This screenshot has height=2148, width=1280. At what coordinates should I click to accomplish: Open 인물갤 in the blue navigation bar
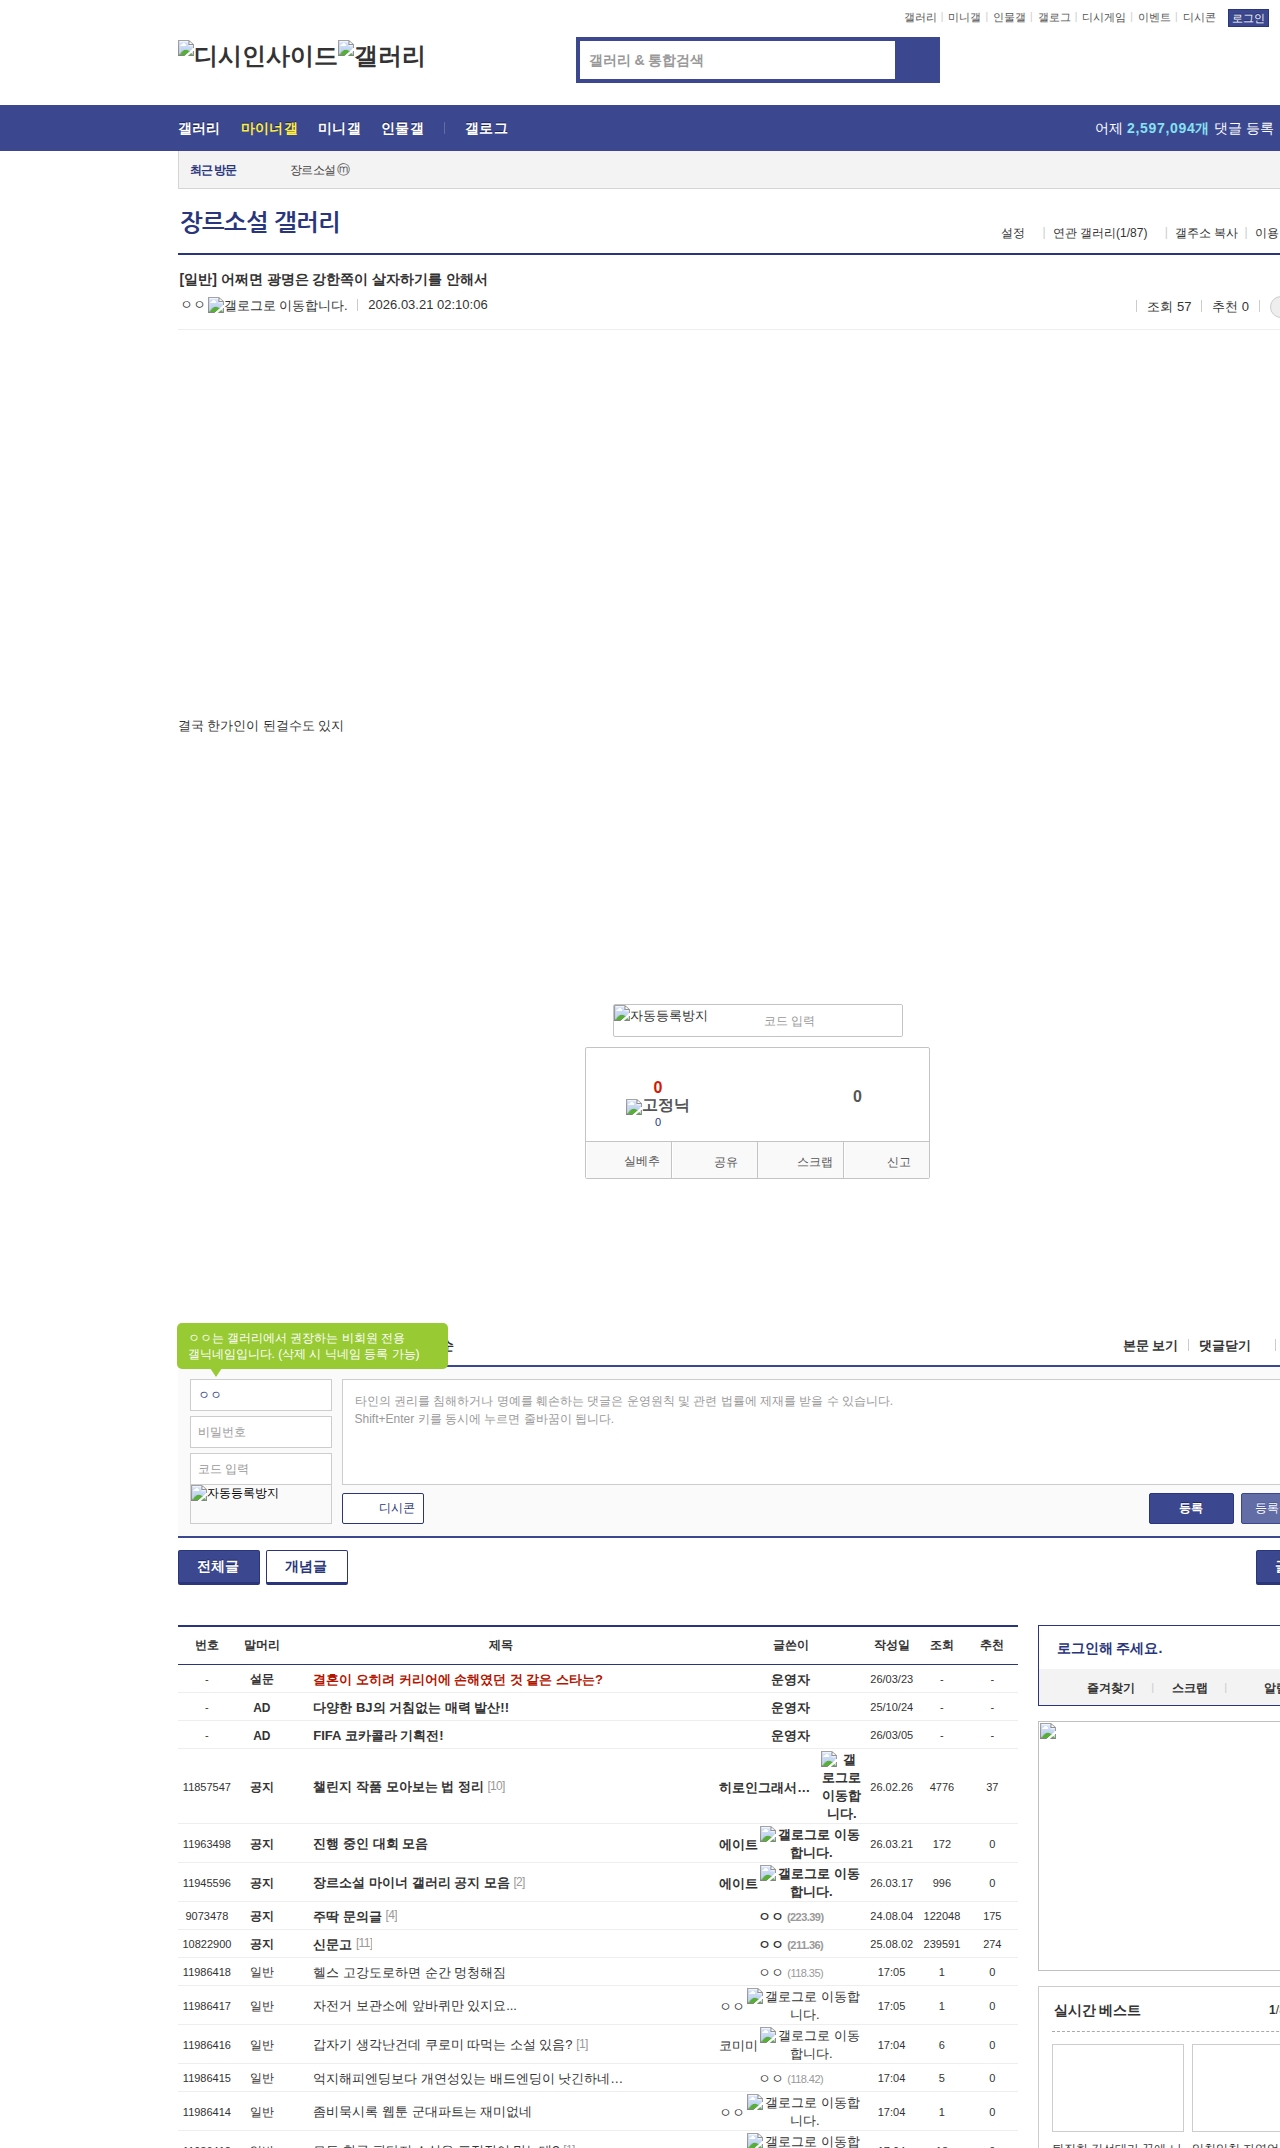pos(402,128)
